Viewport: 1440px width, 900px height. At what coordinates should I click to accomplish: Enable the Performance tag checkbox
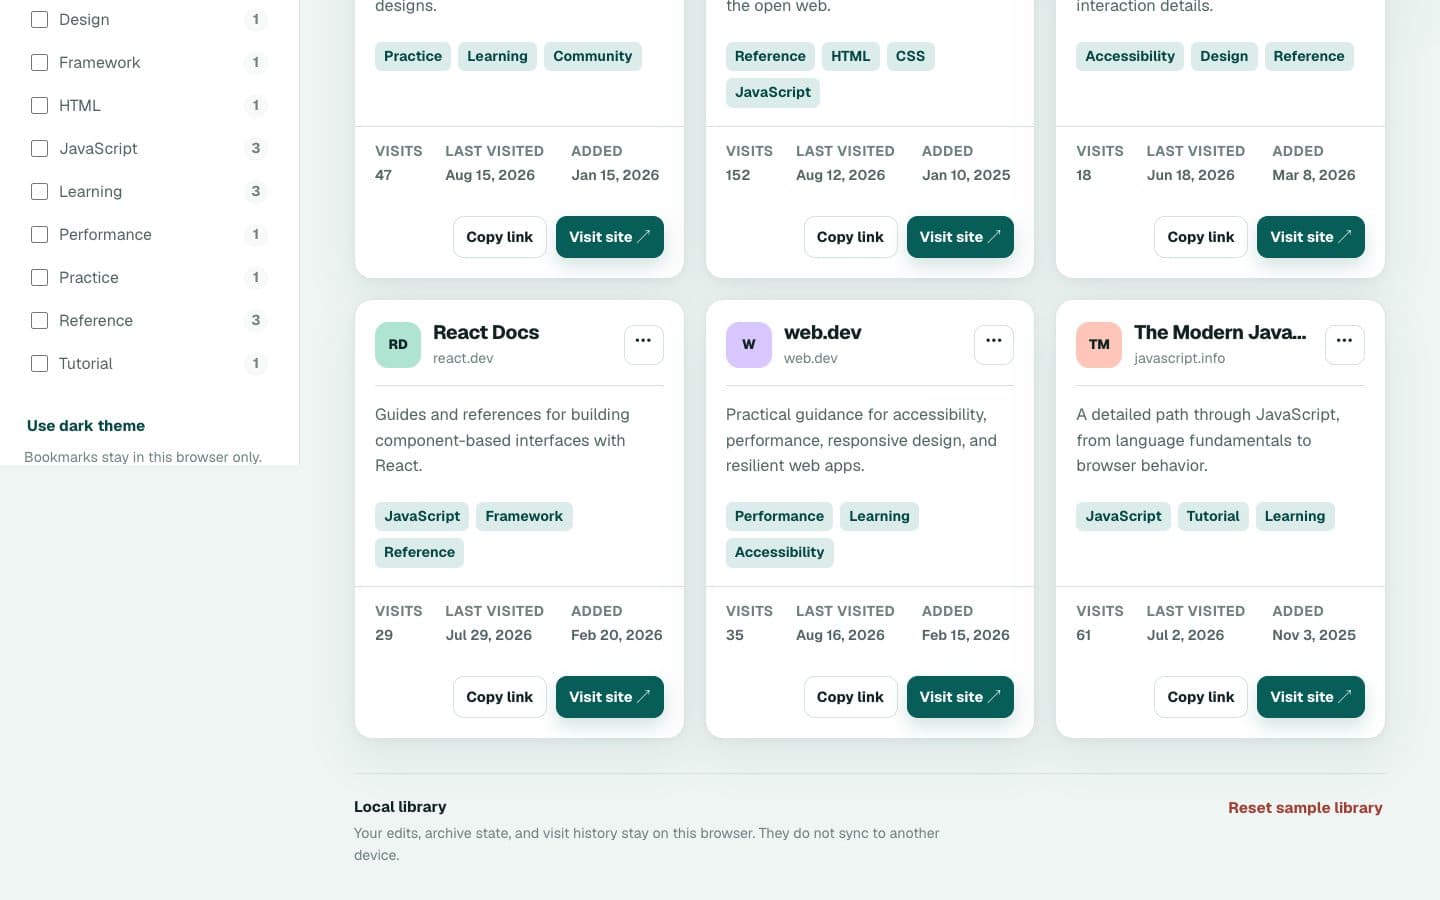tap(40, 234)
